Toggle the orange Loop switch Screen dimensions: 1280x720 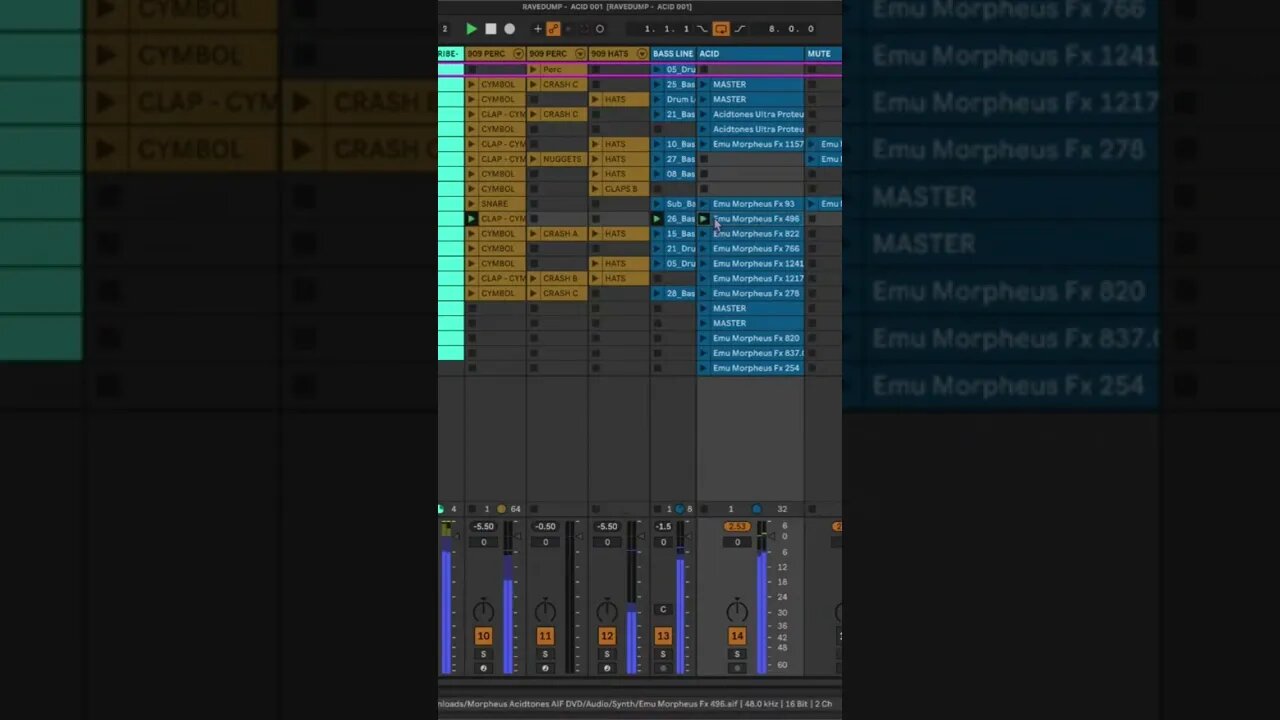pyautogui.click(x=721, y=29)
